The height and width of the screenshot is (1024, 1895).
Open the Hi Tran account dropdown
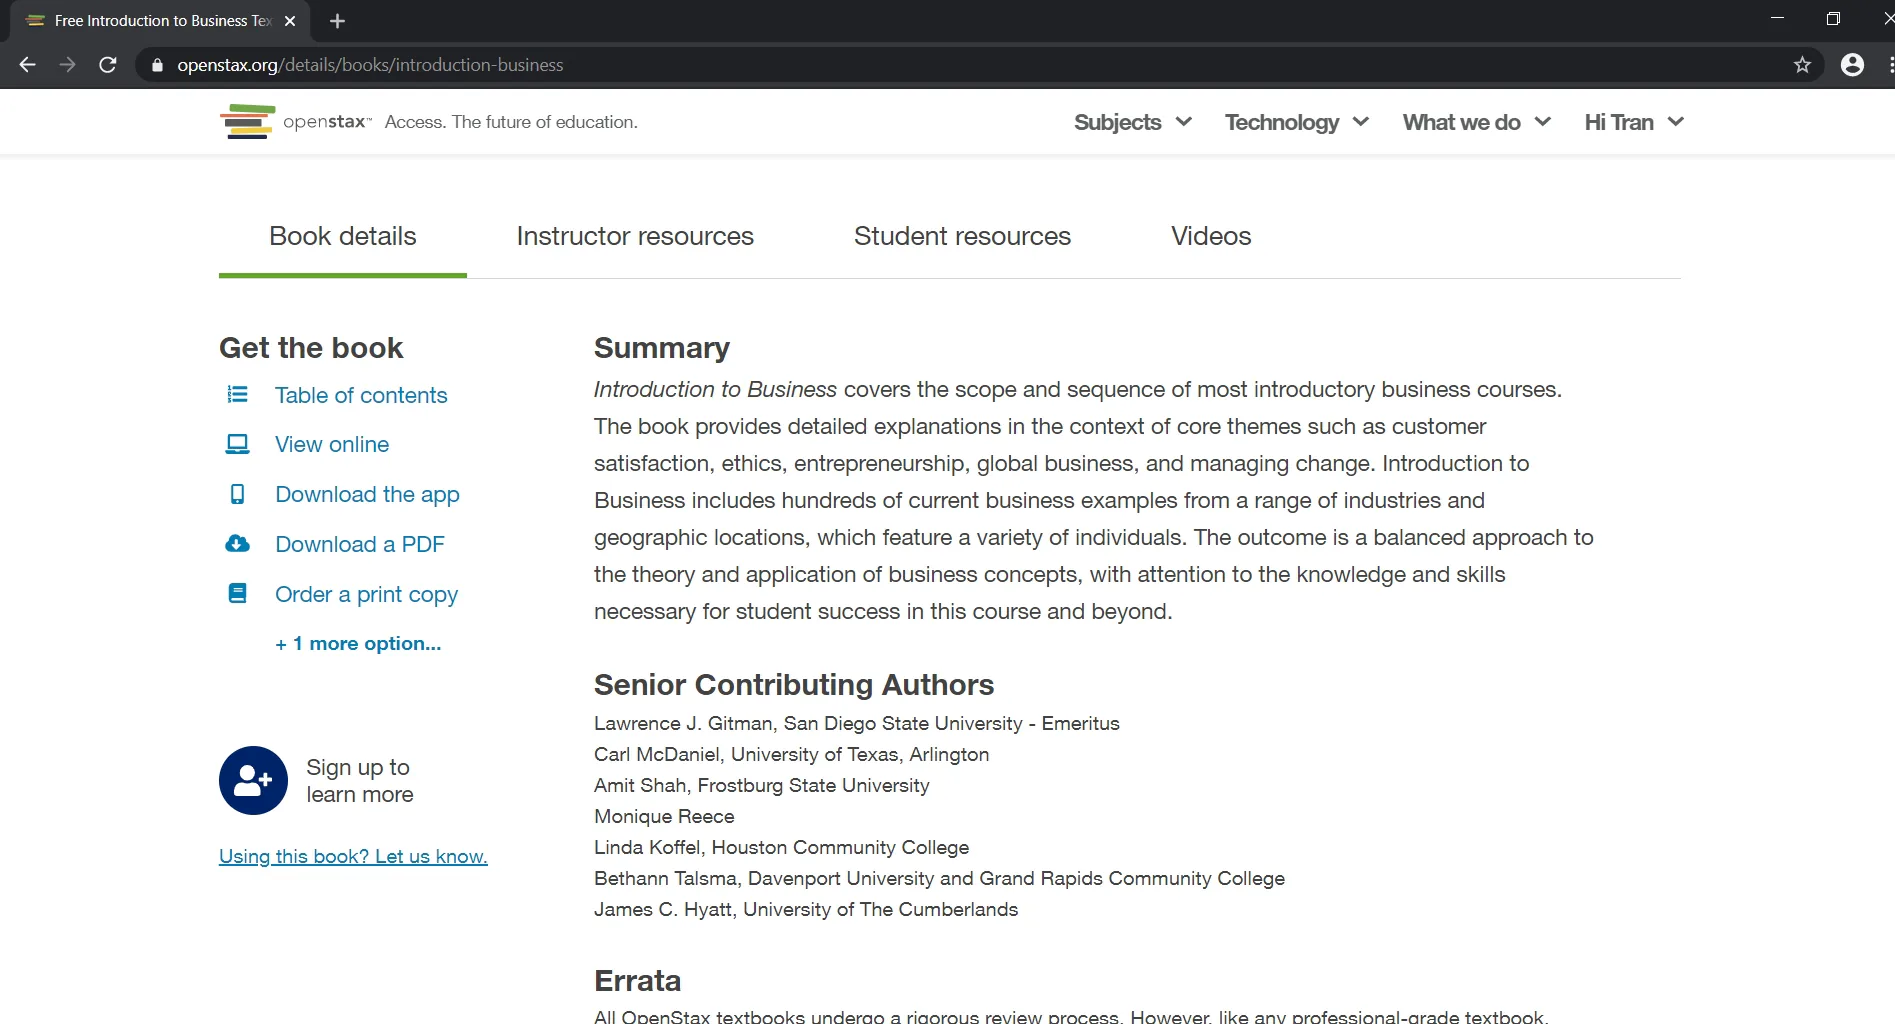[1635, 122]
